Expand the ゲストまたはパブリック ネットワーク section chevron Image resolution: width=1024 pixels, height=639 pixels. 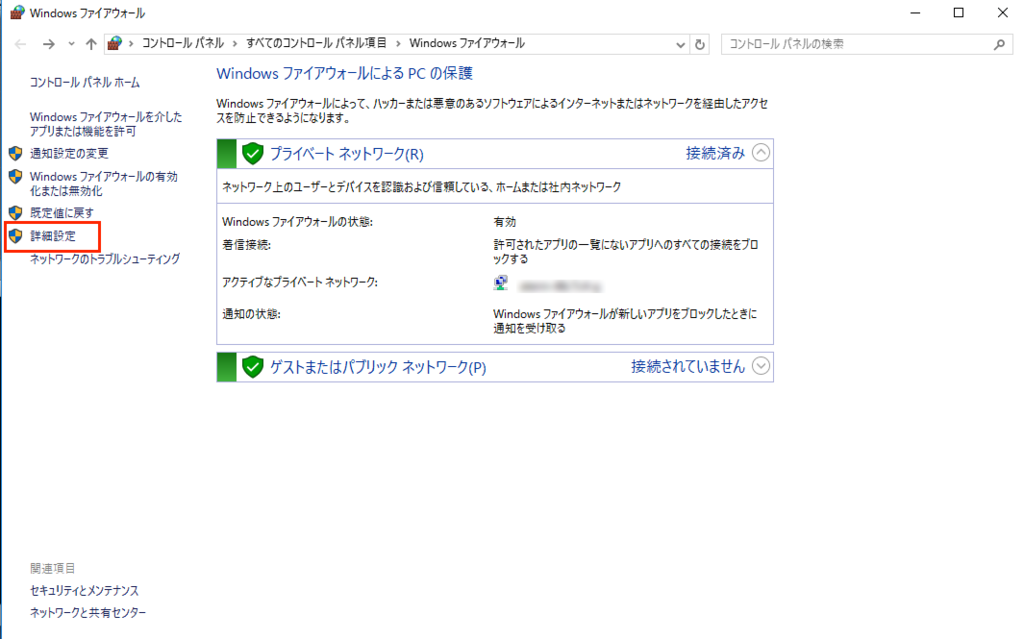click(x=761, y=366)
